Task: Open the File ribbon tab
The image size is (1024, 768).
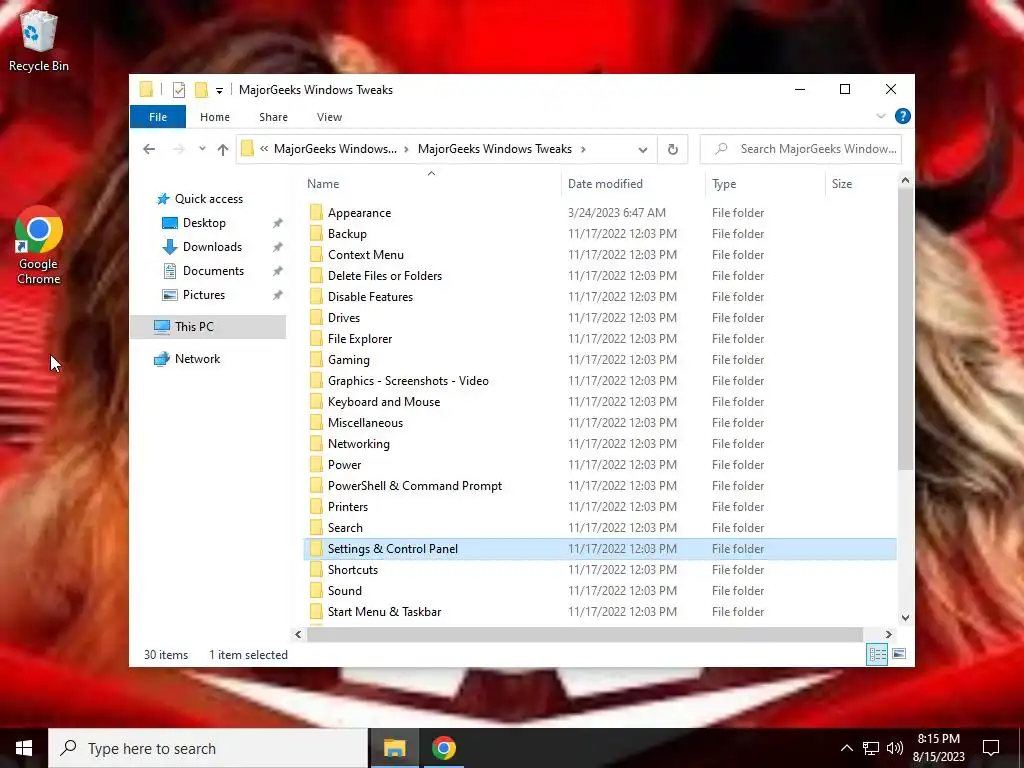Action: [158, 117]
